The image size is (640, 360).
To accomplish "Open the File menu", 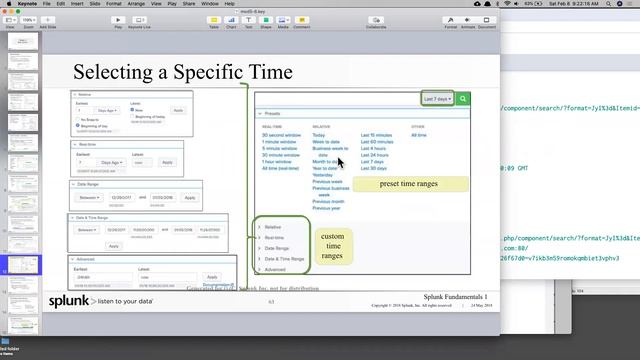I will click(47, 4).
